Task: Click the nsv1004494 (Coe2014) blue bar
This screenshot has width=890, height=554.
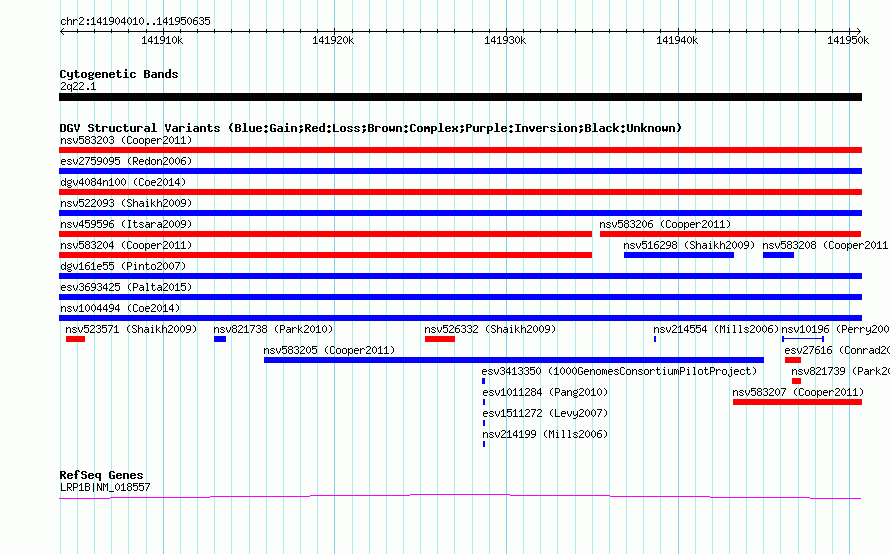Action: (x=460, y=318)
